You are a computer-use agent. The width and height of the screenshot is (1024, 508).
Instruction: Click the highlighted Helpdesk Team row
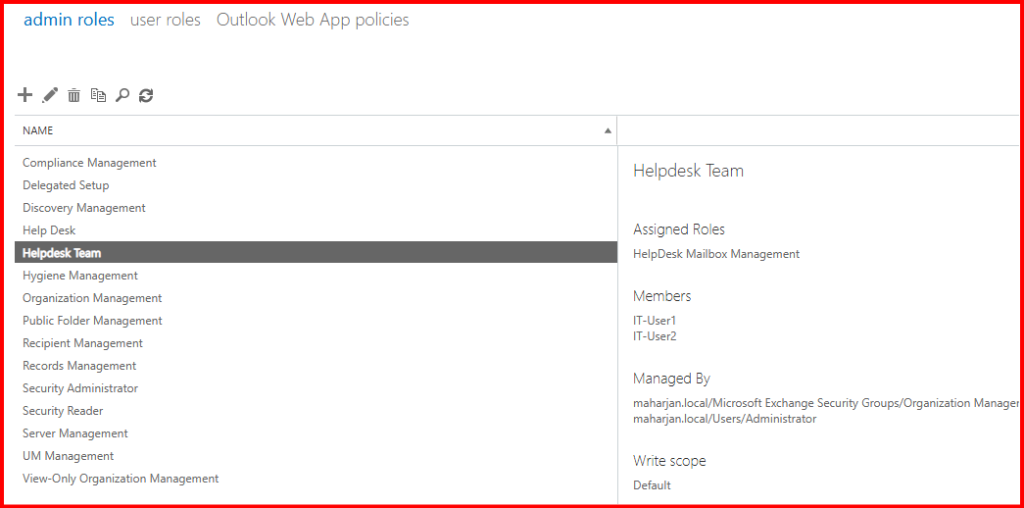[x=62, y=253]
